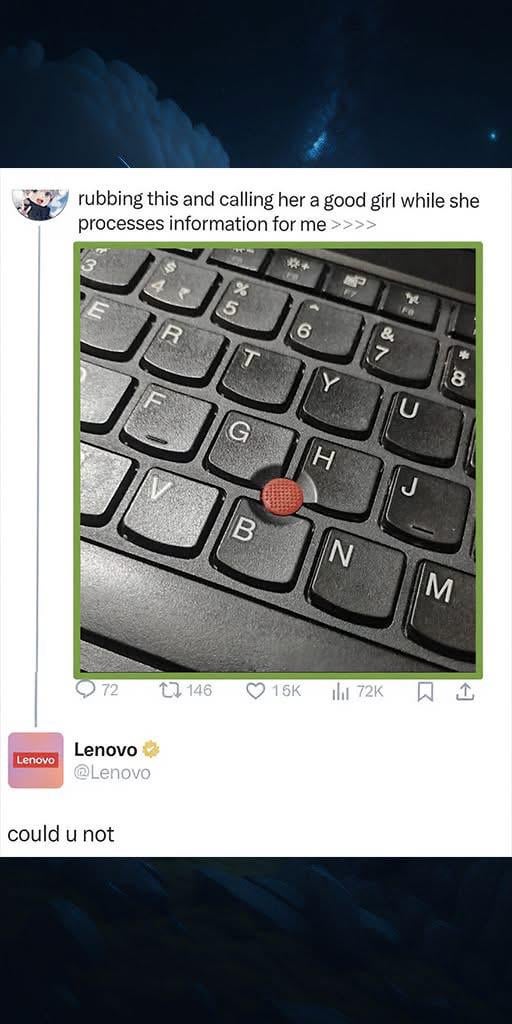
Task: Click the 72K views count
Action: [x=370, y=692]
